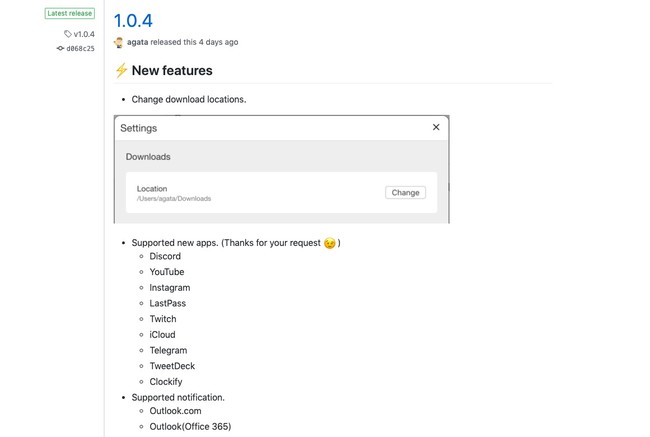Image resolution: width=650 pixels, height=437 pixels.
Task: Select the Outlook(Office 365) list item
Action: point(190,428)
